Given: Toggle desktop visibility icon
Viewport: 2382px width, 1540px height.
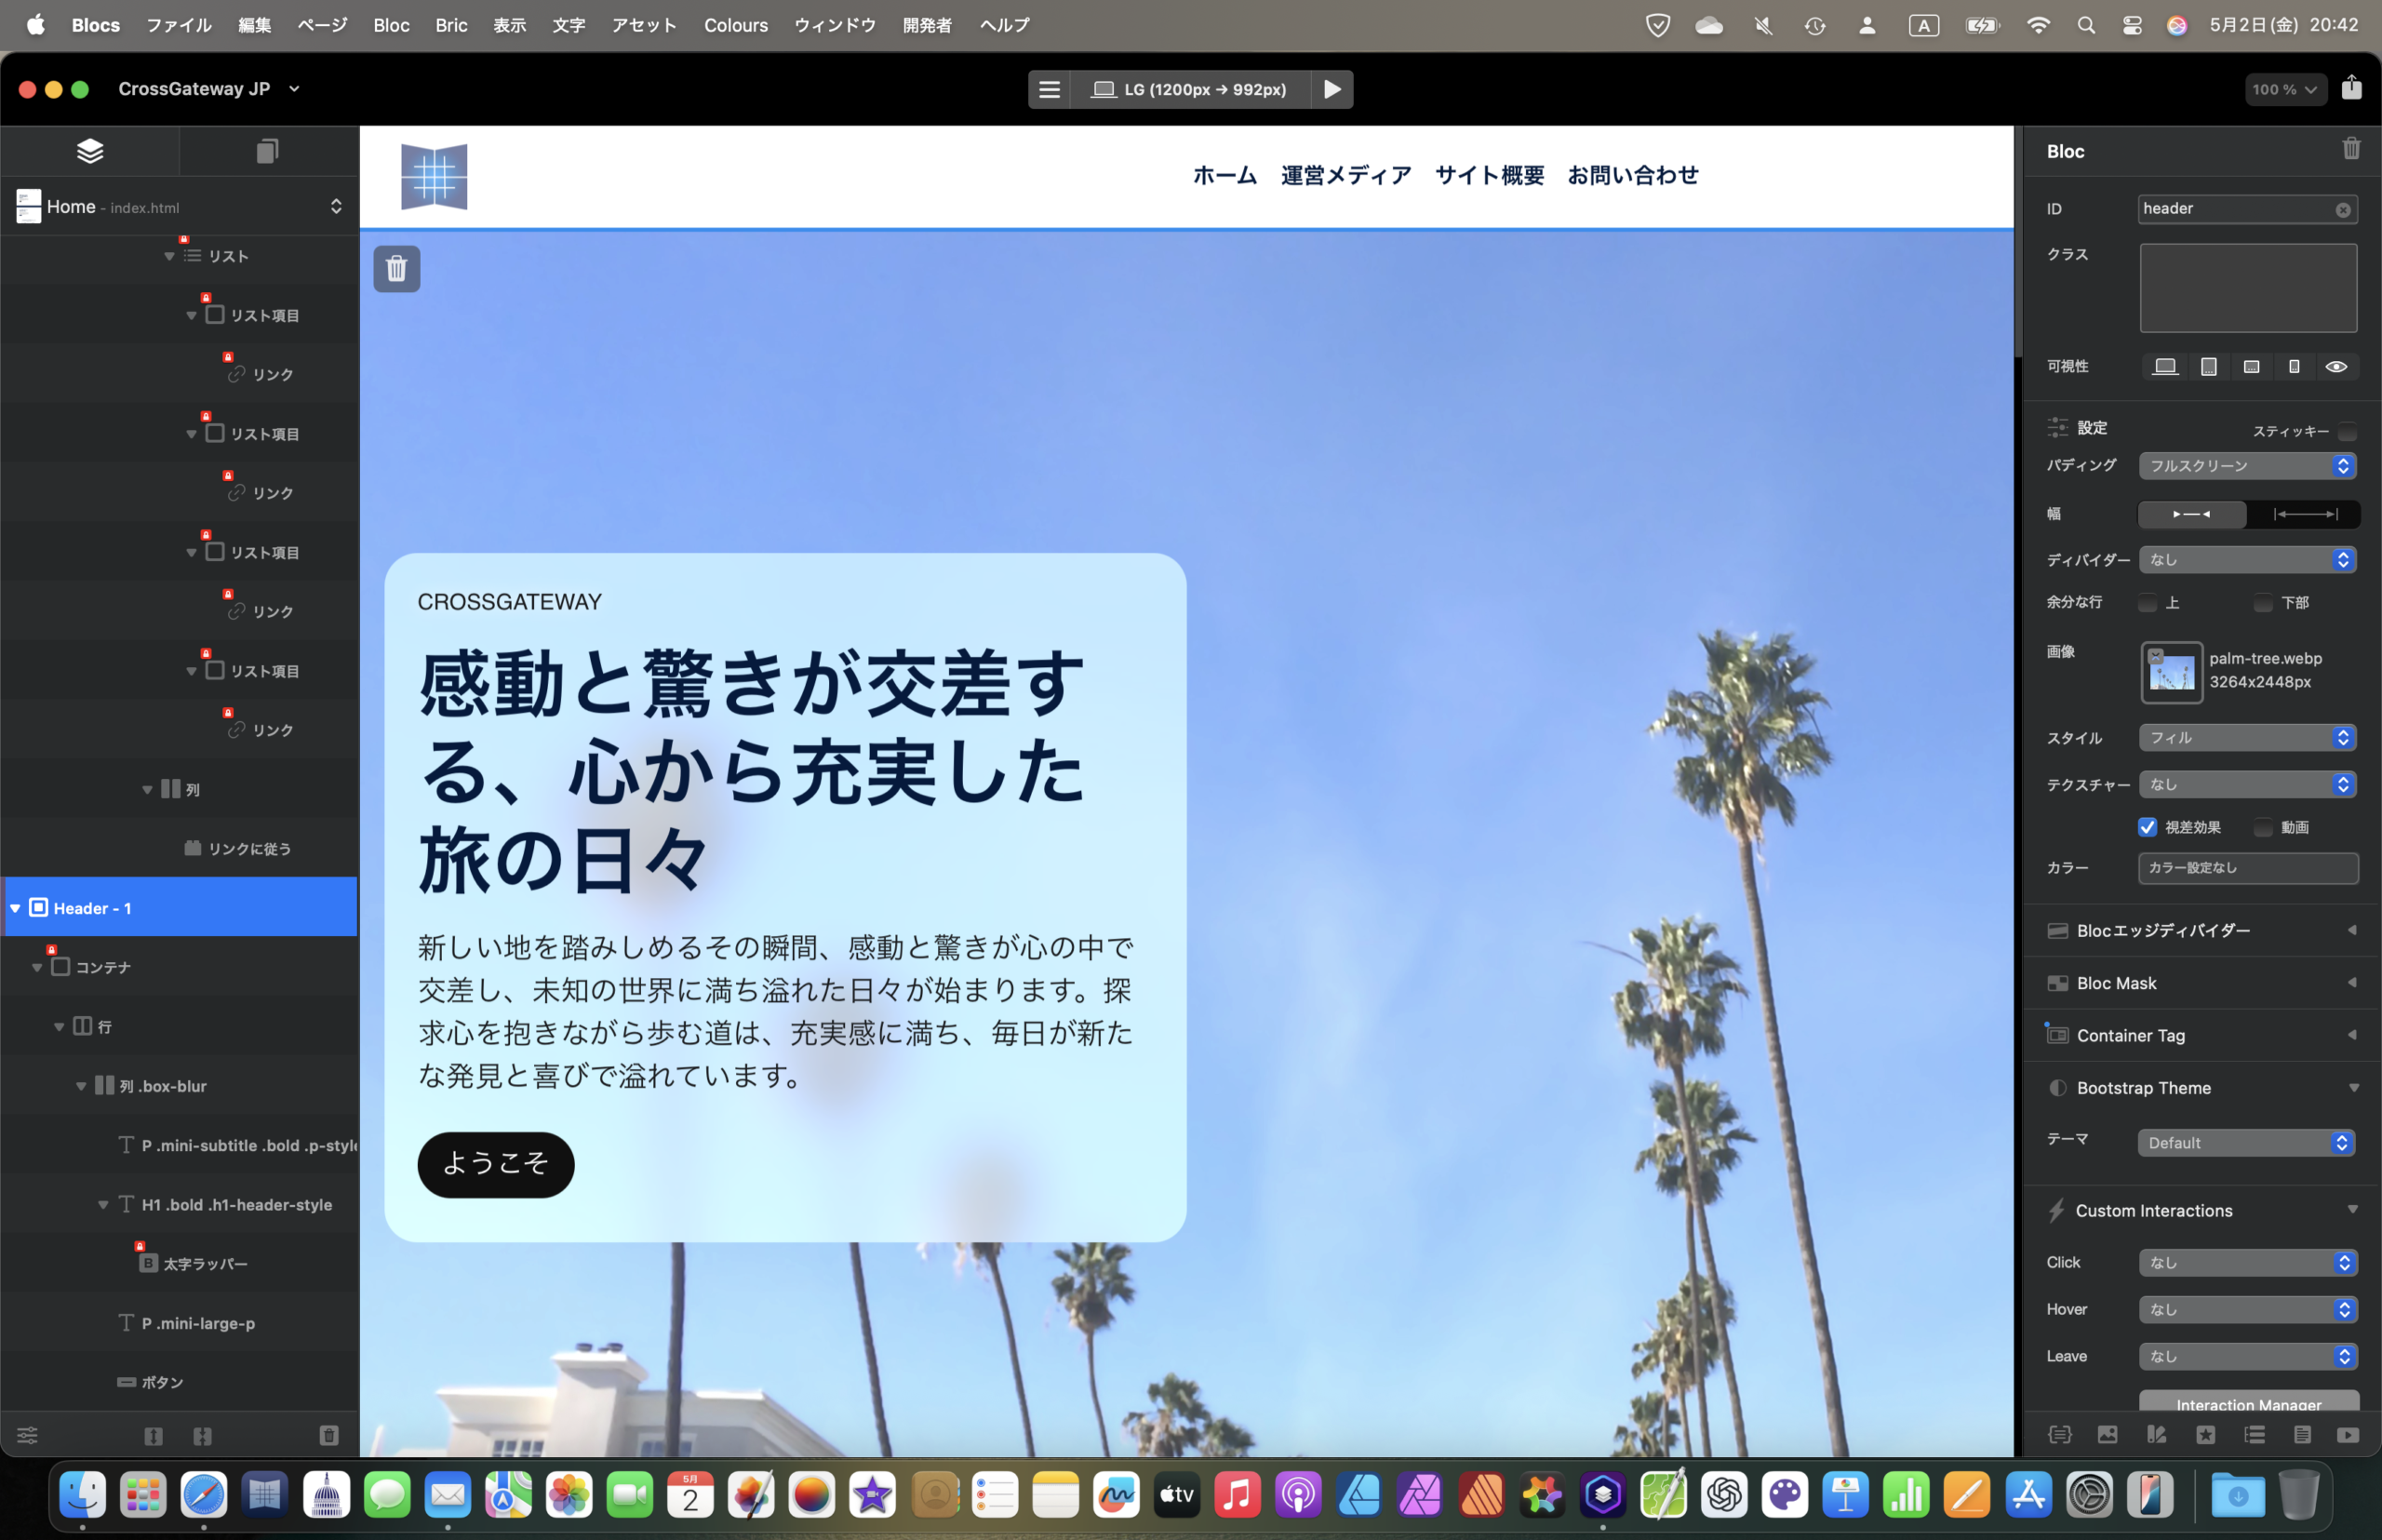Looking at the screenshot, I should [2165, 367].
